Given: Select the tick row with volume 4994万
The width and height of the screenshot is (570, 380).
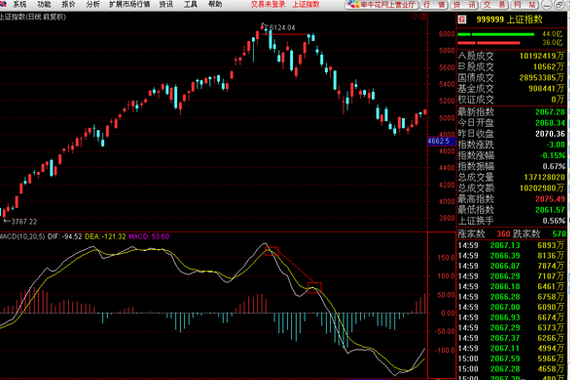Looking at the screenshot, I should pos(511,348).
